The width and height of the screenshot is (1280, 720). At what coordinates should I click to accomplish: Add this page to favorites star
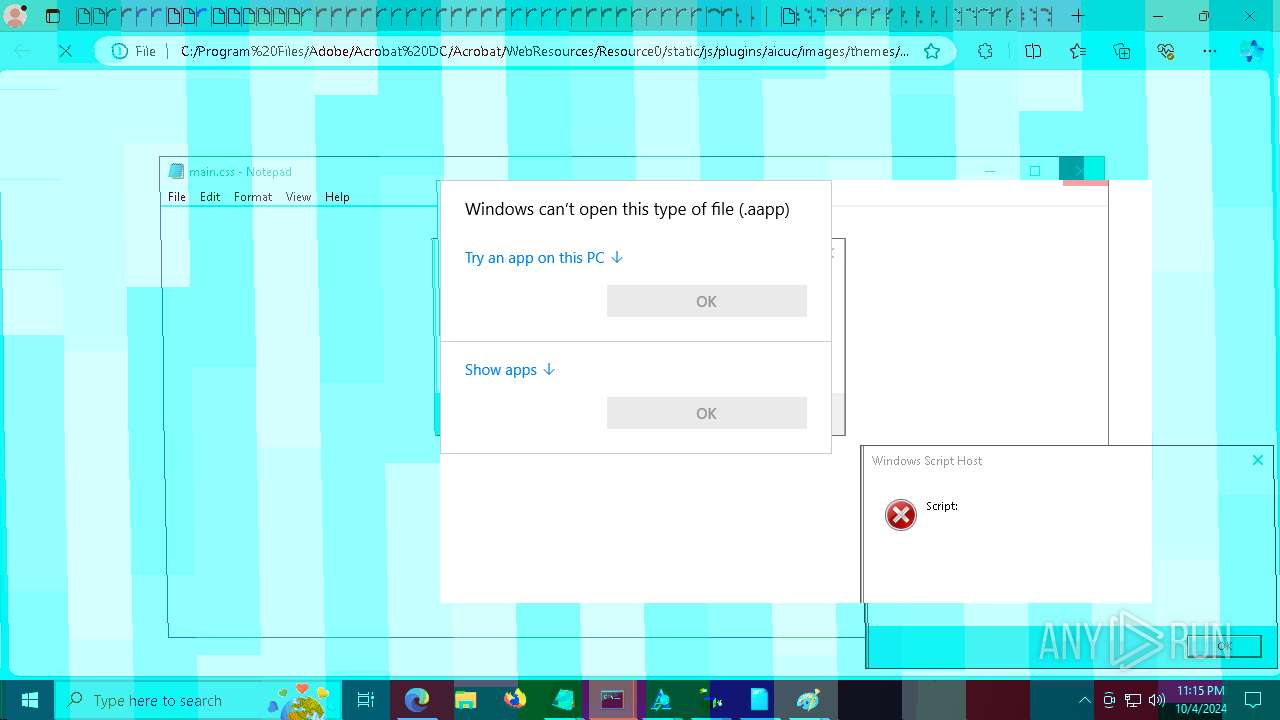click(932, 51)
